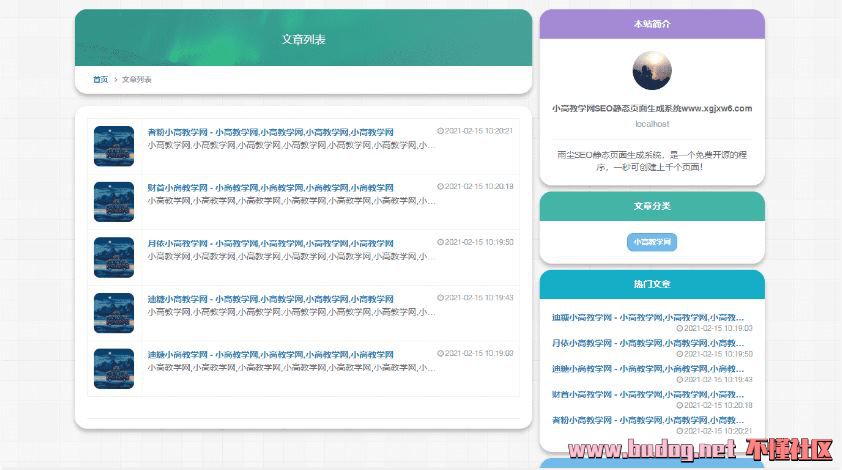Open thumbnail of article dated 10:19:43

[x=114, y=313]
